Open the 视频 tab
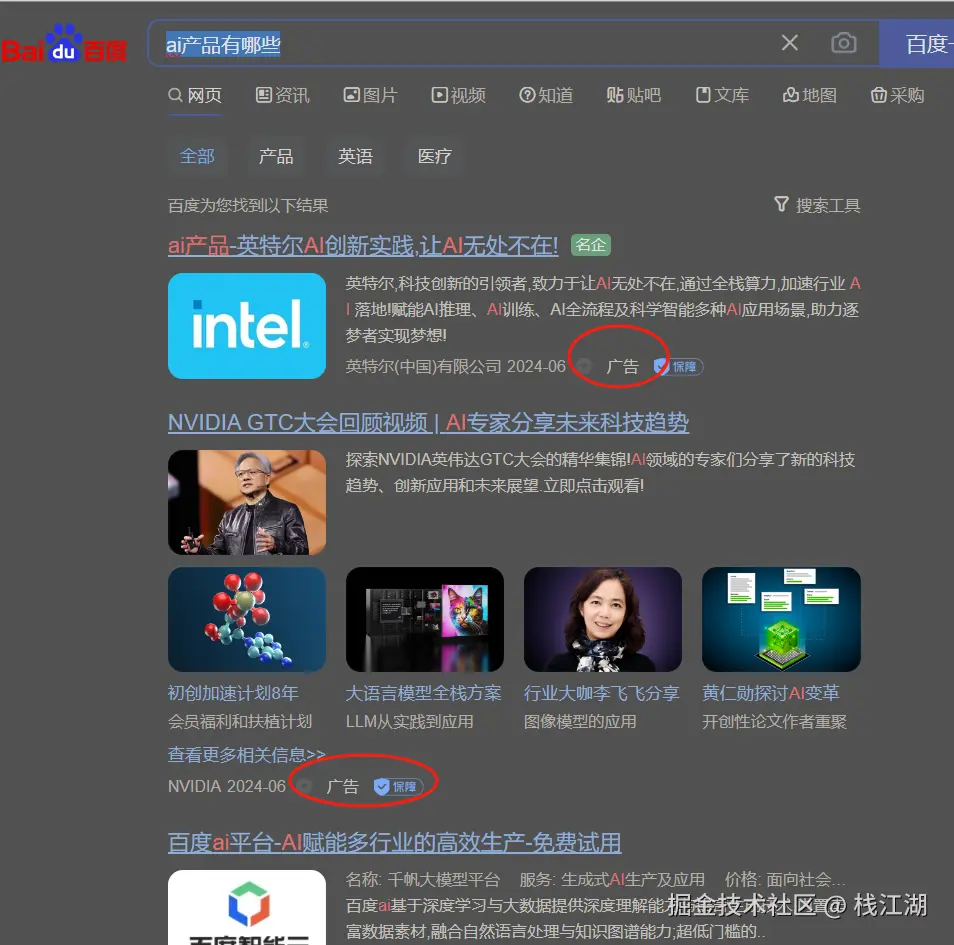Viewport: 954px width, 945px height. 459,95
